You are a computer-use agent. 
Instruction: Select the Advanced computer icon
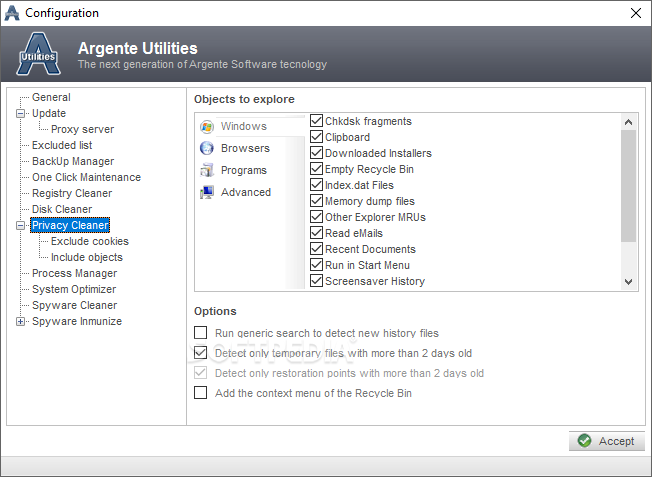(207, 192)
